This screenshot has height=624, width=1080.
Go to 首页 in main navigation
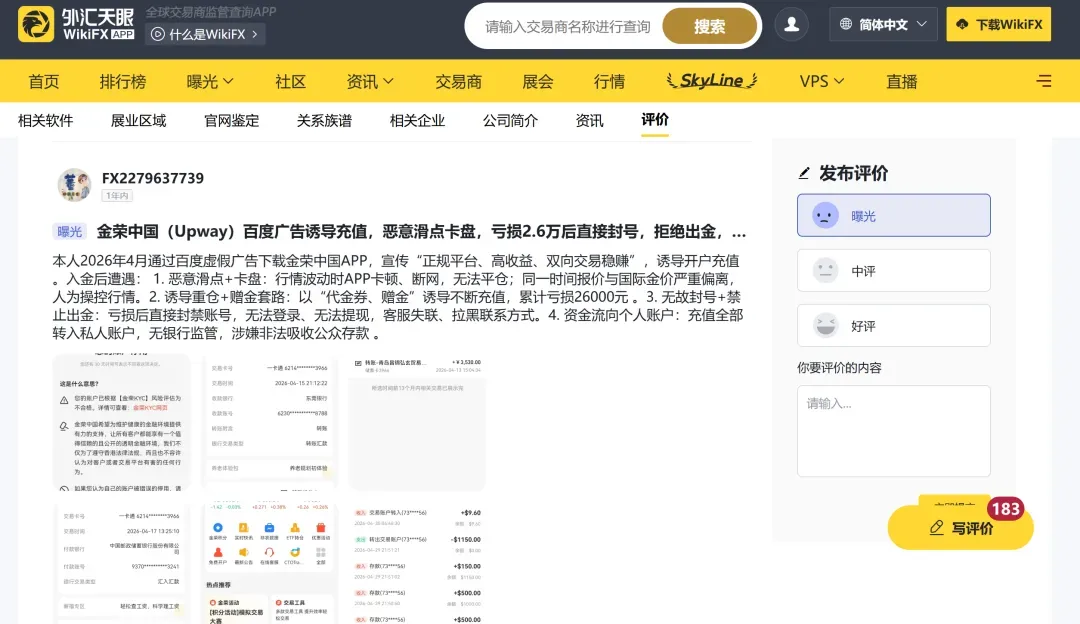click(43, 81)
